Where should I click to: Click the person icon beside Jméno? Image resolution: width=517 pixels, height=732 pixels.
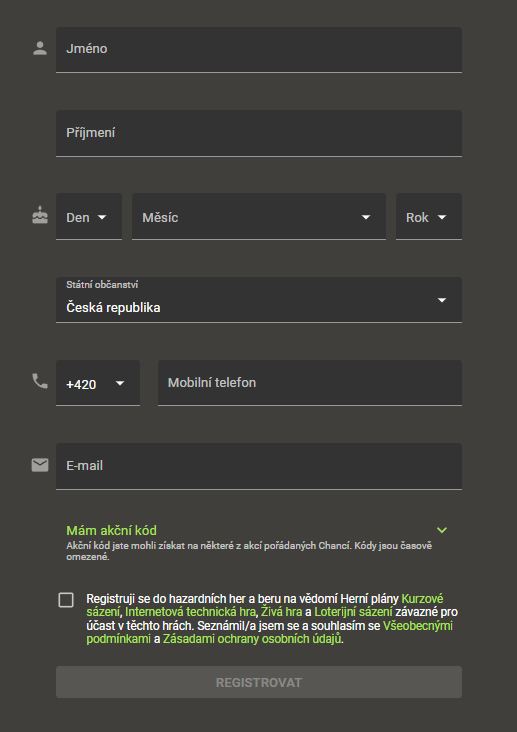pyautogui.click(x=40, y=49)
